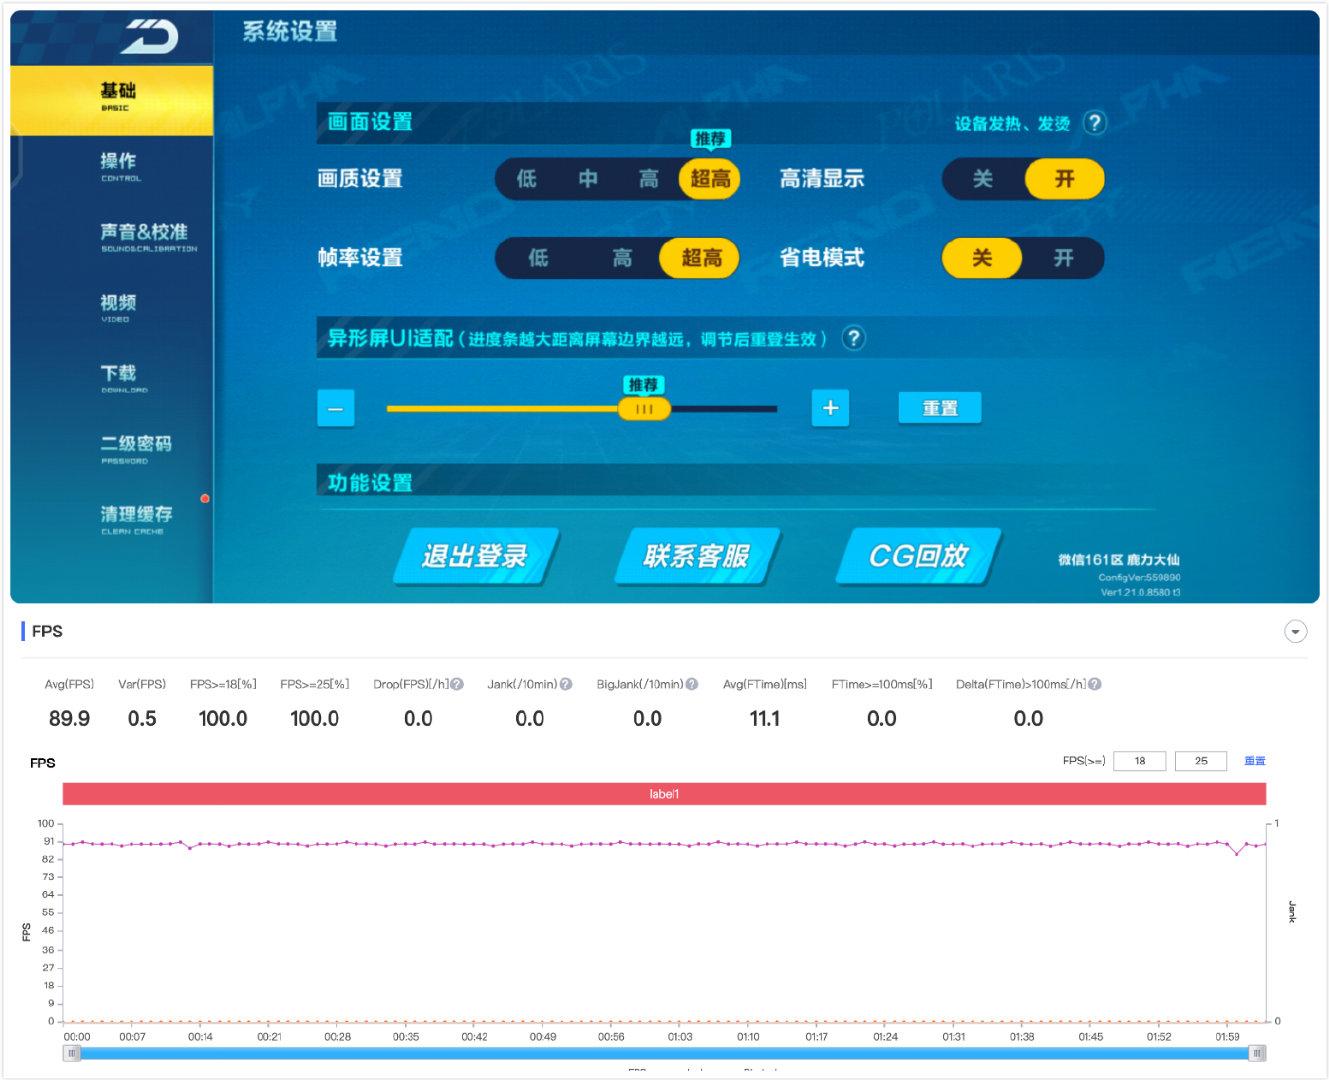The image size is (1329, 1080).
Task: Click the 重置 link beside FPS thresholds
Action: pos(1254,761)
